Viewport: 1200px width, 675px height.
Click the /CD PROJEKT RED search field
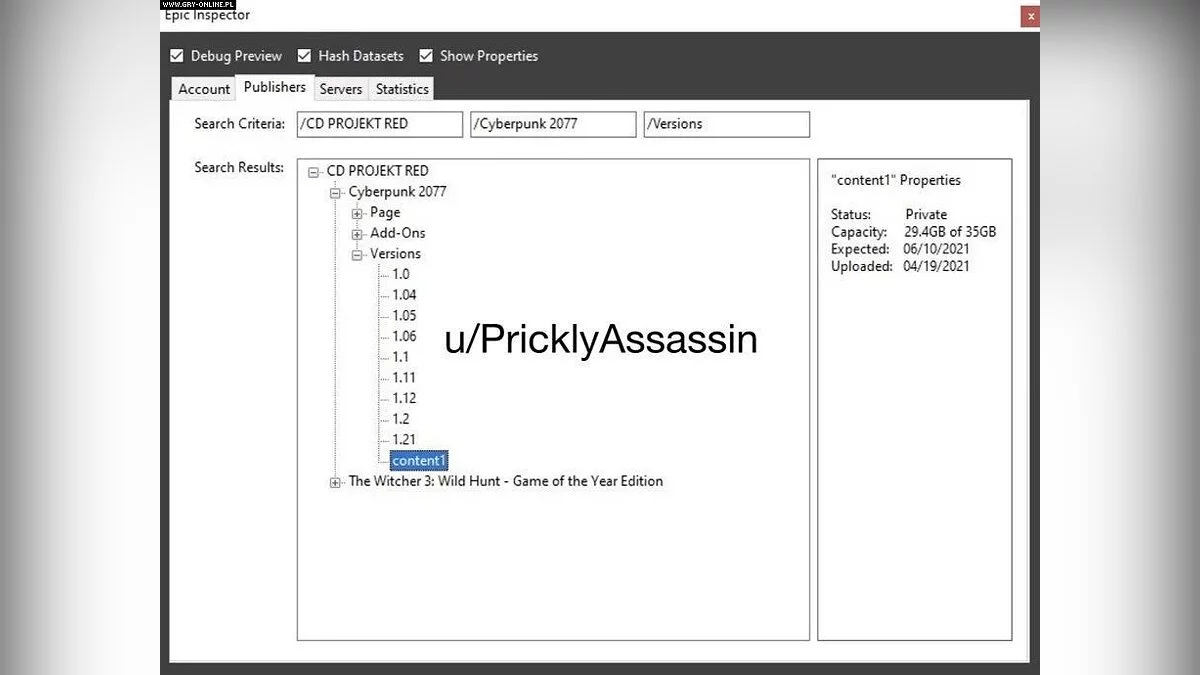pos(380,124)
